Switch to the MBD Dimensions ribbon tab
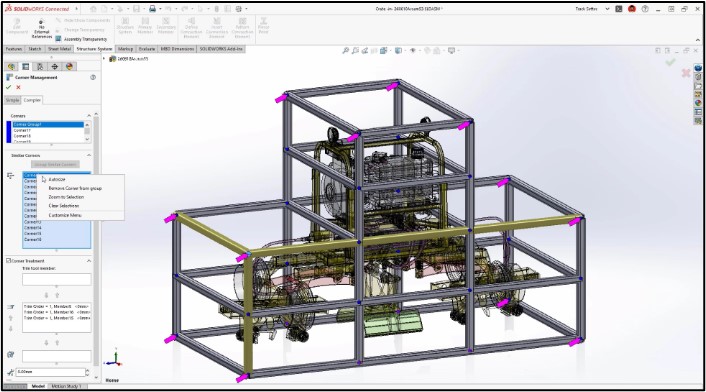 pos(177,49)
